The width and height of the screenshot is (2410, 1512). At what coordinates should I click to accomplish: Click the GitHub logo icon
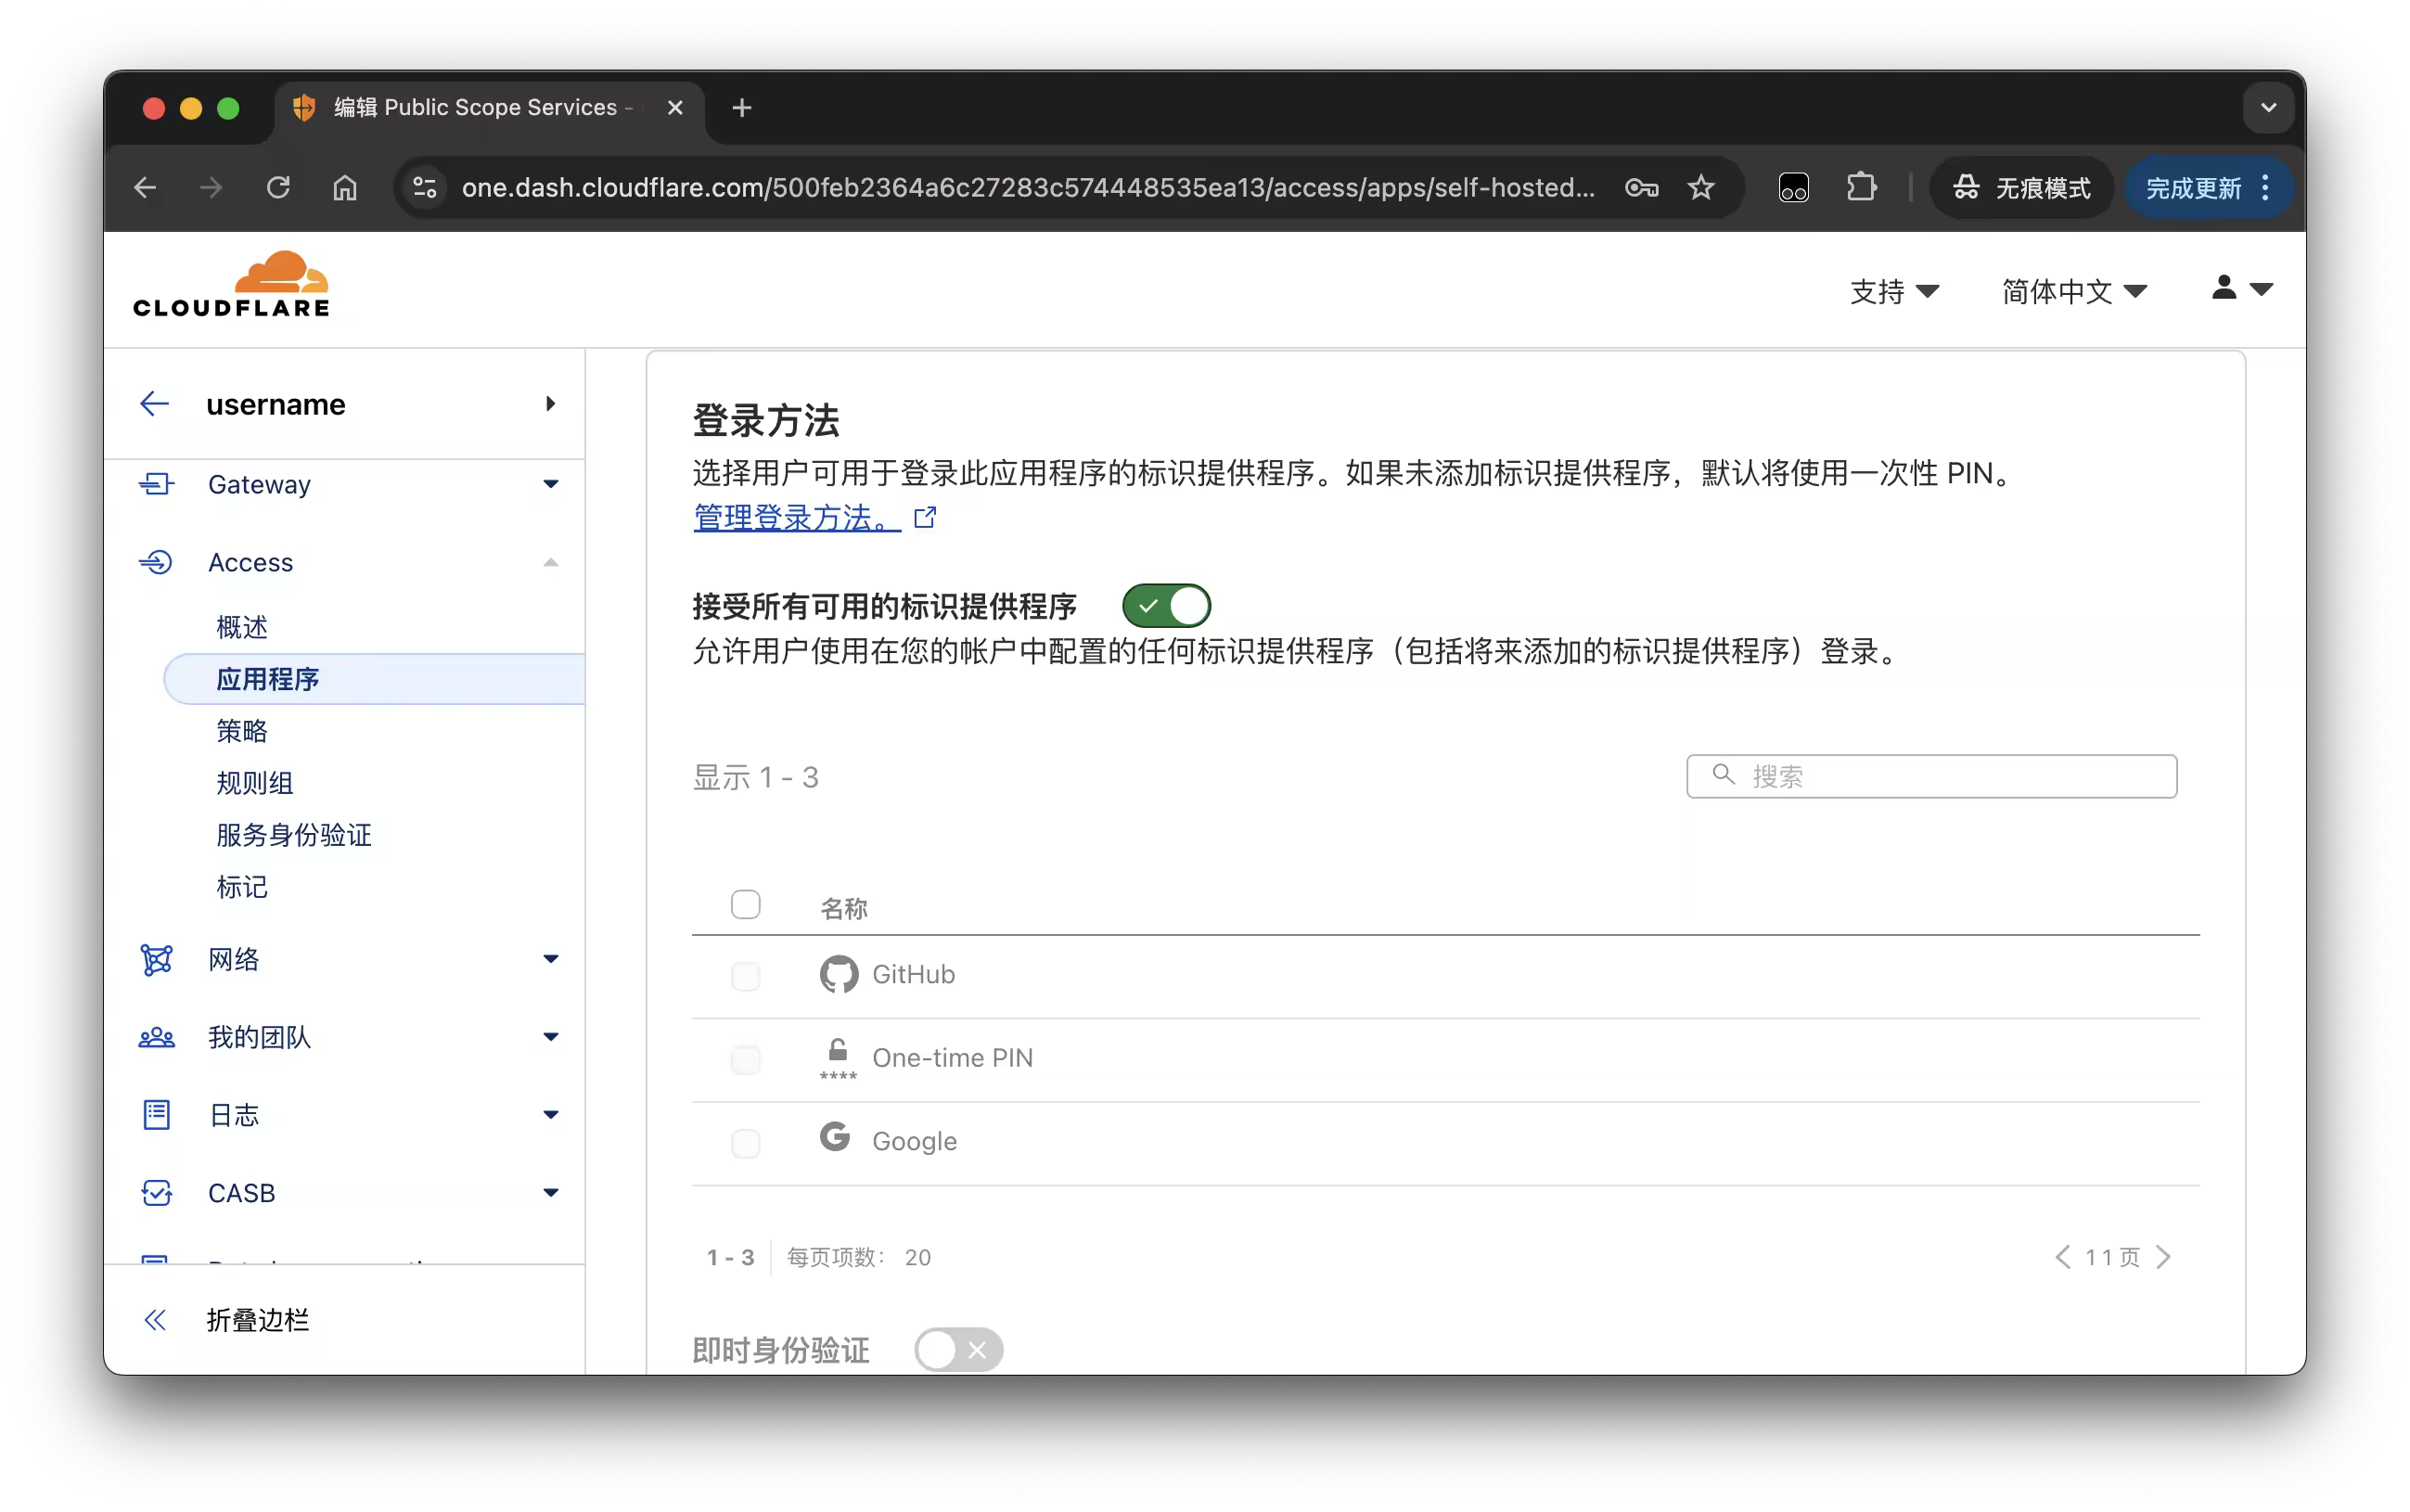pyautogui.click(x=838, y=974)
